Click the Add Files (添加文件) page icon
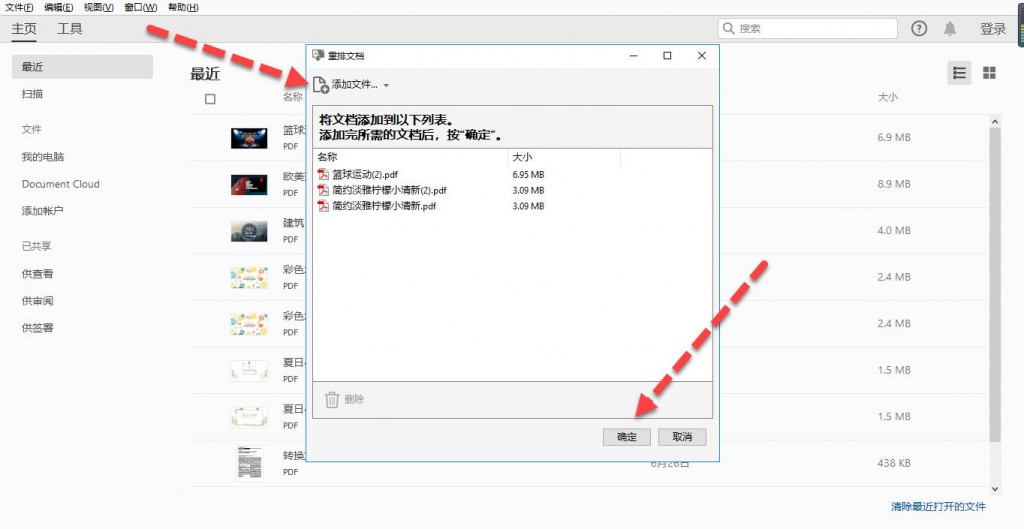The width and height of the screenshot is (1024, 529). coord(321,85)
